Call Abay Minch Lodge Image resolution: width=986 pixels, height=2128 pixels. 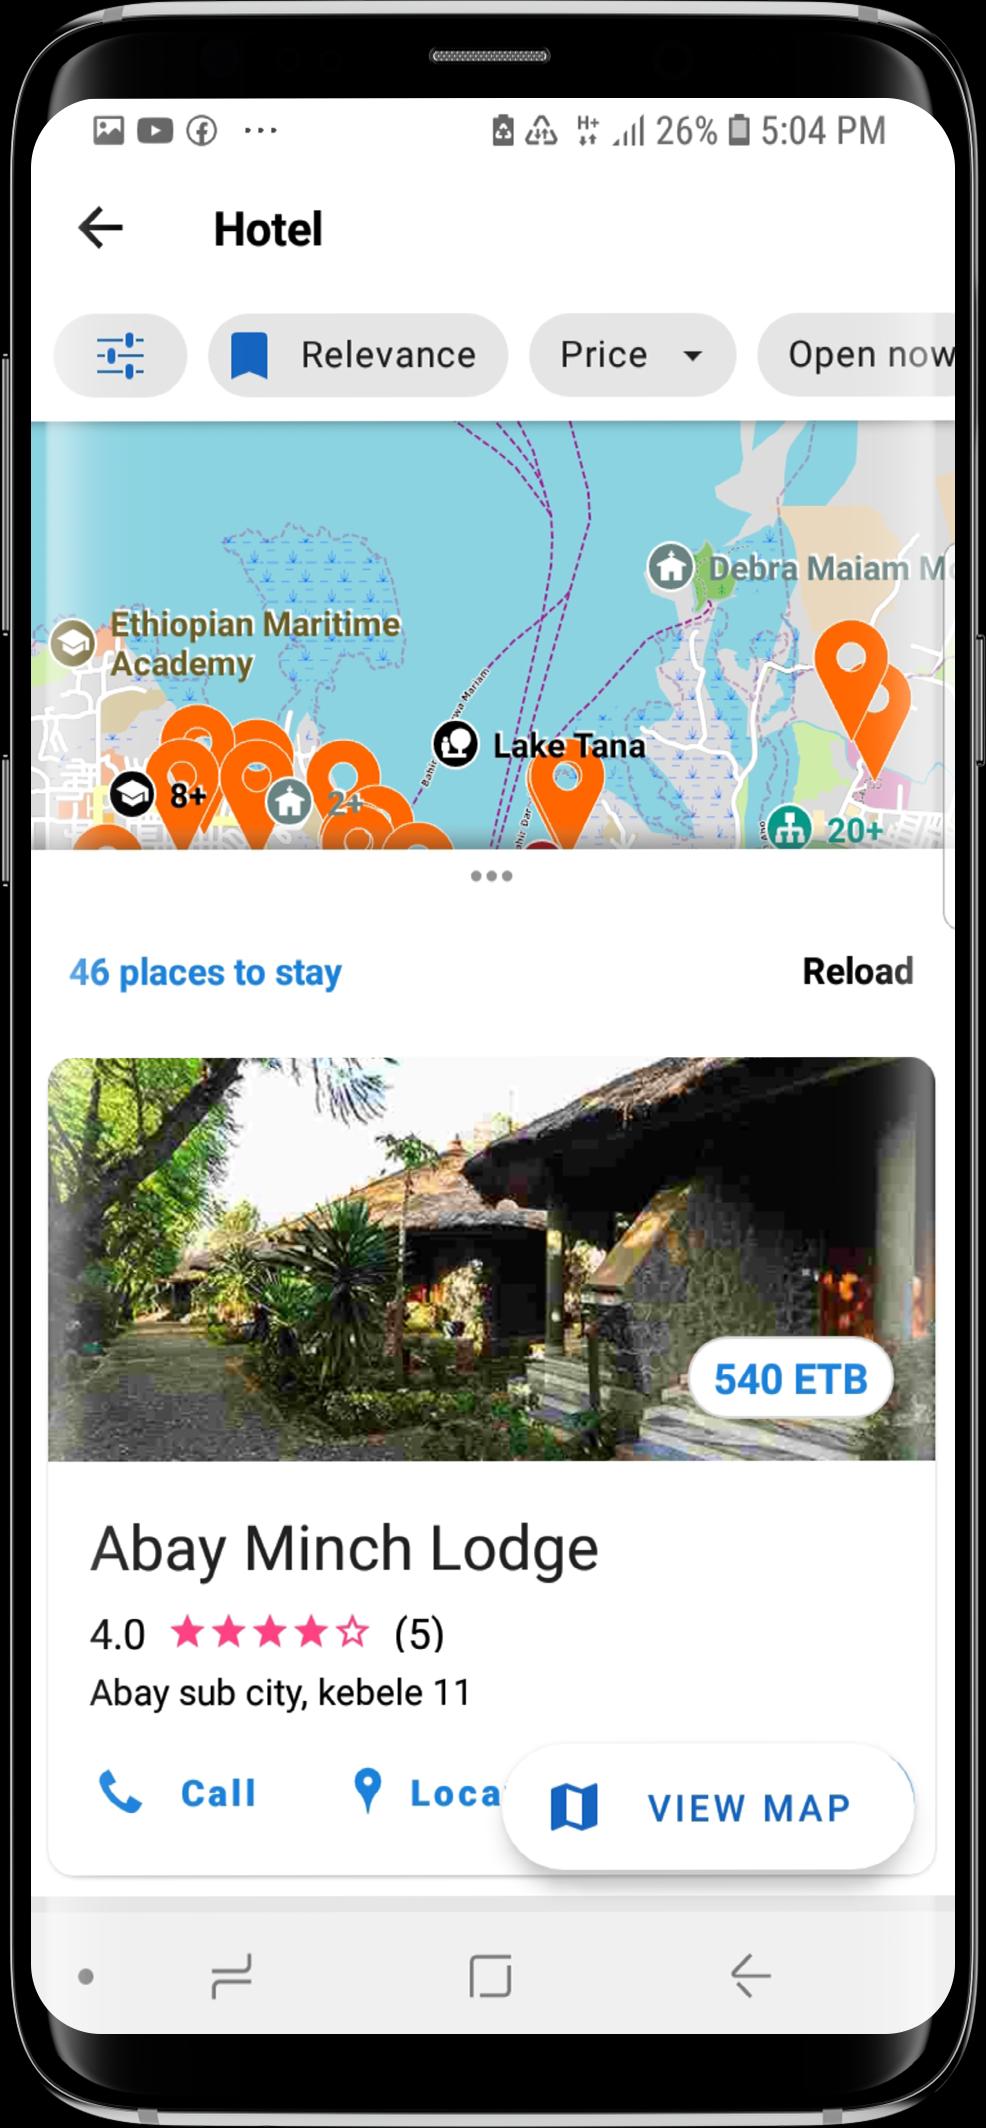(177, 1792)
